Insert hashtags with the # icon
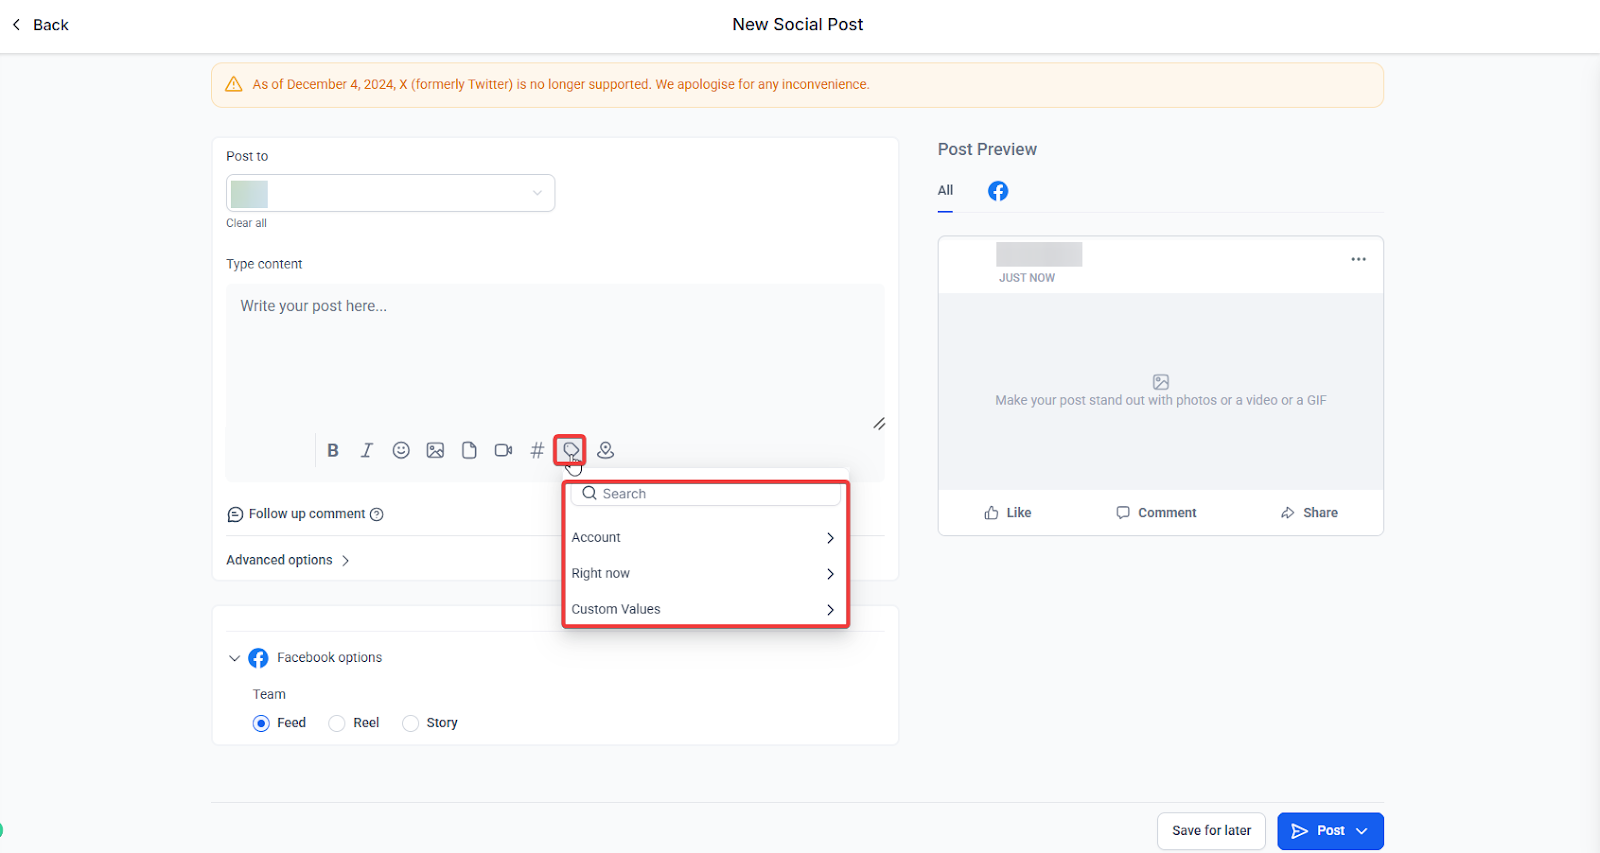Screen dimensions: 1600x853 click(537, 450)
